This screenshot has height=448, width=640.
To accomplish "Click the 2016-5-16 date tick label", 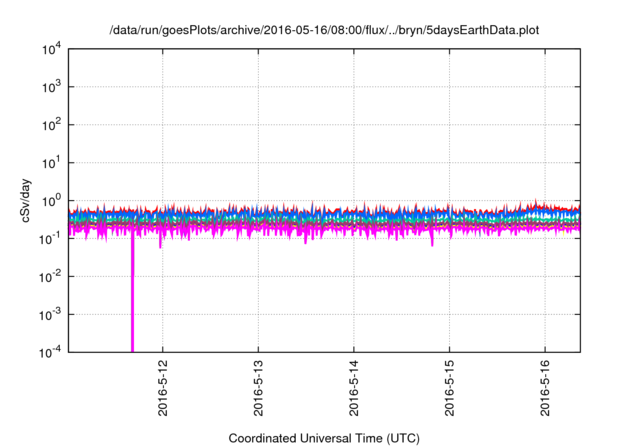I will coord(545,388).
